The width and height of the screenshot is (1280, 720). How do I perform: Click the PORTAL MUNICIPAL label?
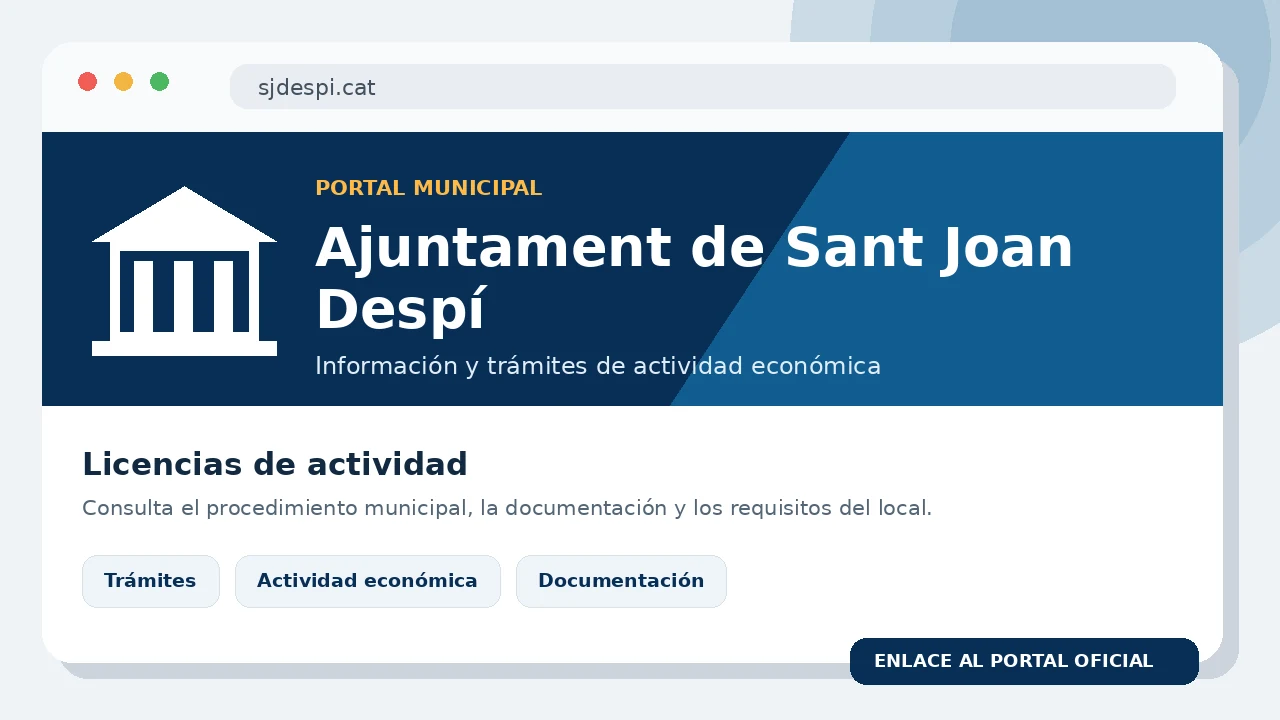(429, 188)
